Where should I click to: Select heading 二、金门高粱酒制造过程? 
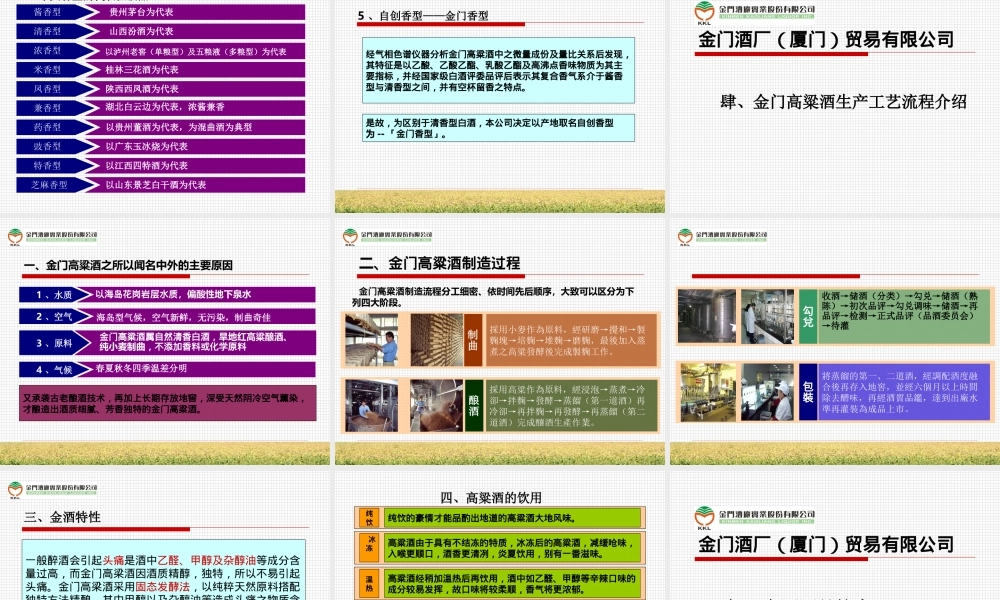point(439,263)
